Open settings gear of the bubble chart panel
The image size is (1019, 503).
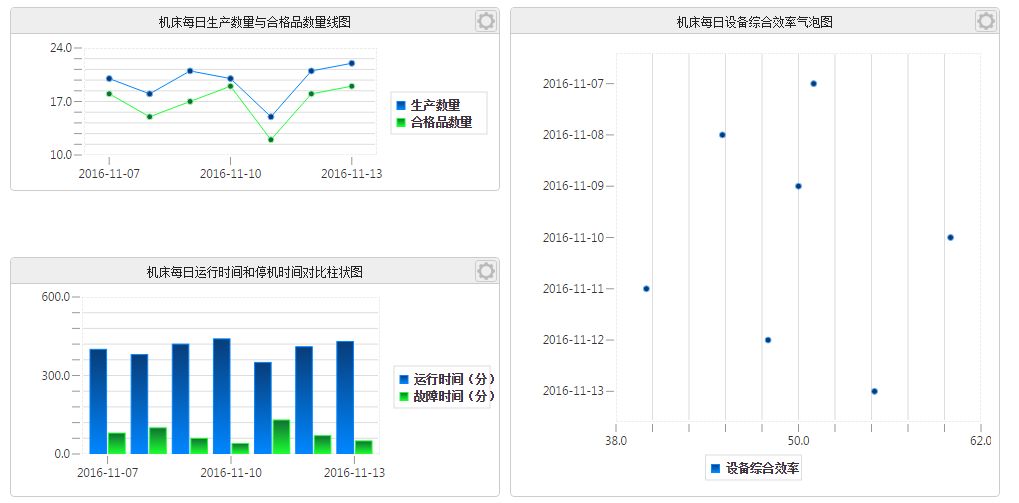[986, 21]
